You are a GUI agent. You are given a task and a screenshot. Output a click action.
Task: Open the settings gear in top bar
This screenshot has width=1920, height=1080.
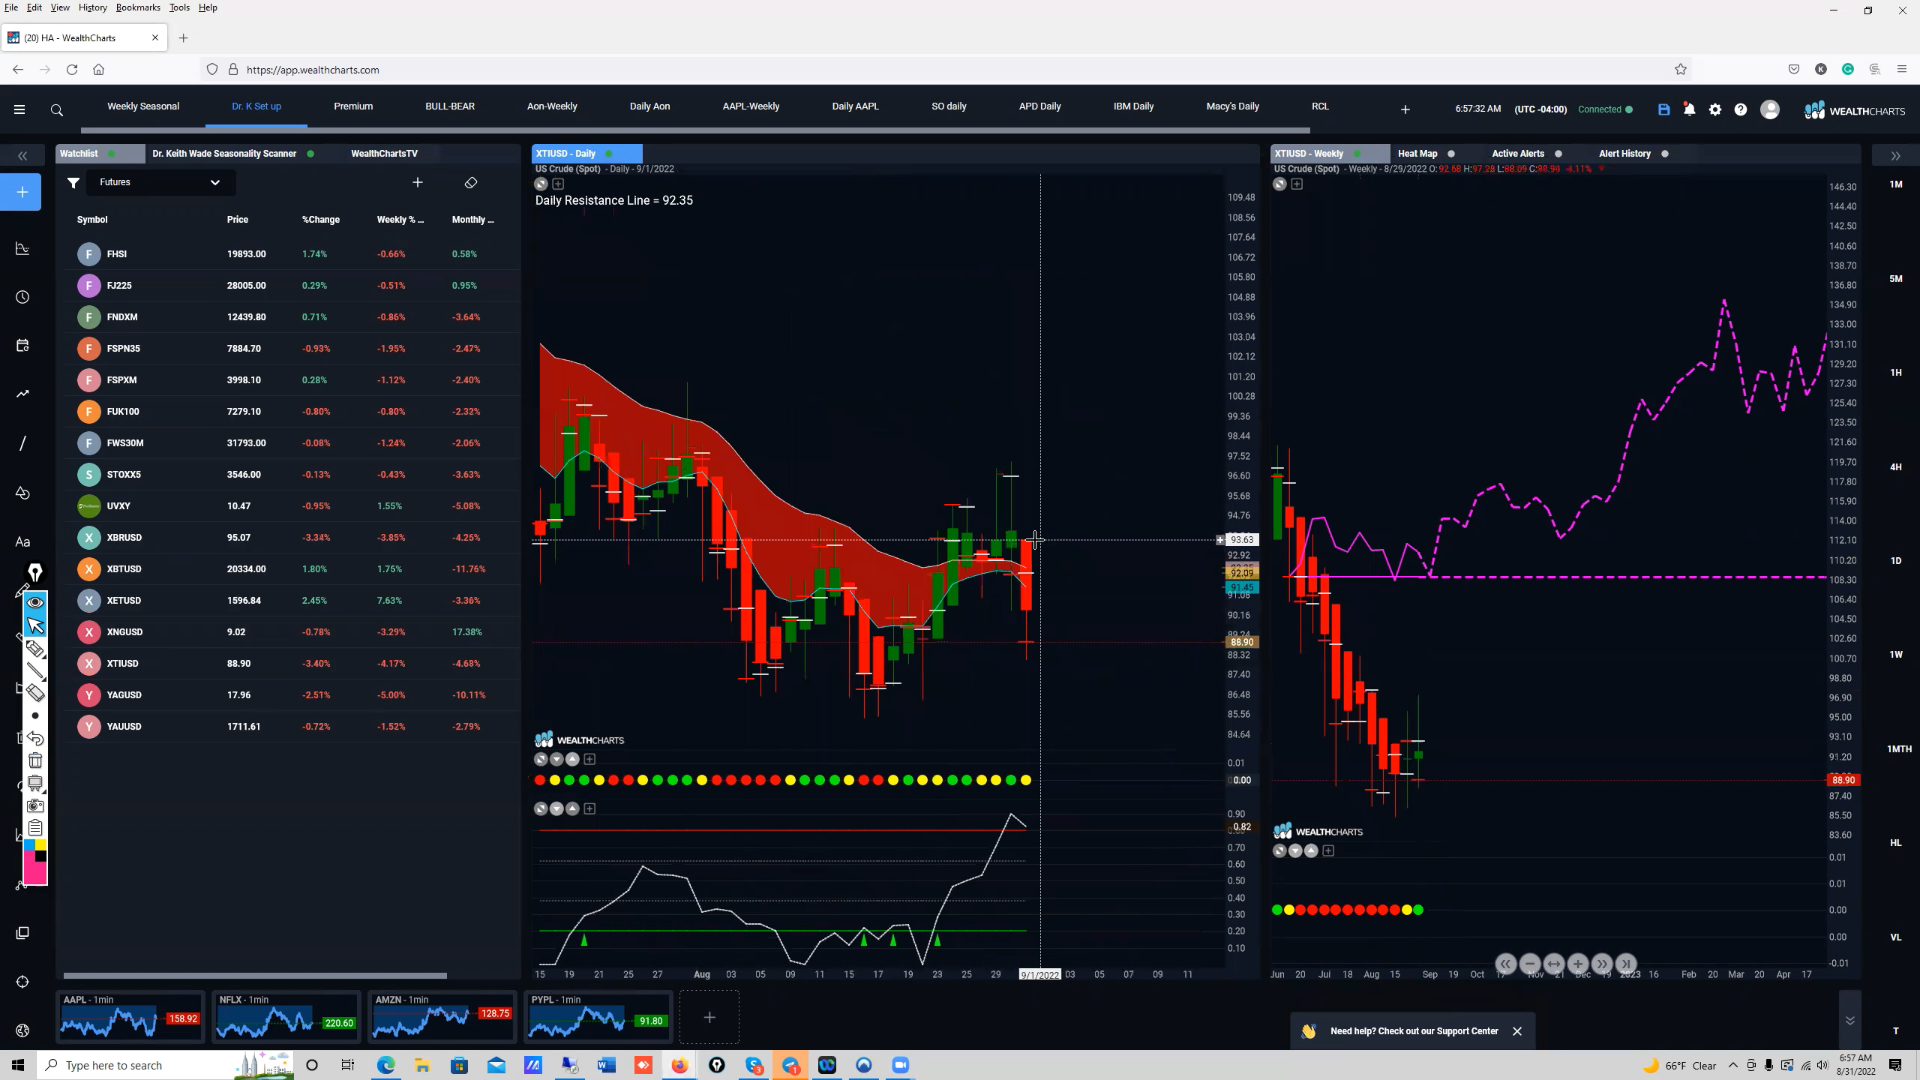tap(1715, 110)
